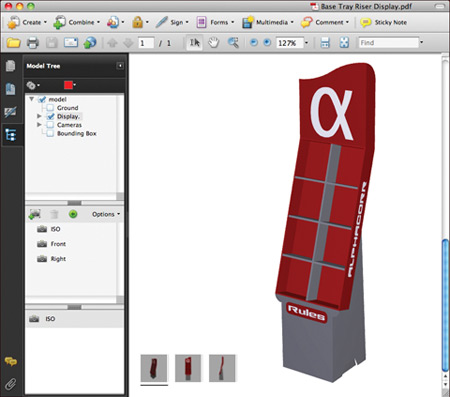Click the second front view thumbnail

point(188,368)
